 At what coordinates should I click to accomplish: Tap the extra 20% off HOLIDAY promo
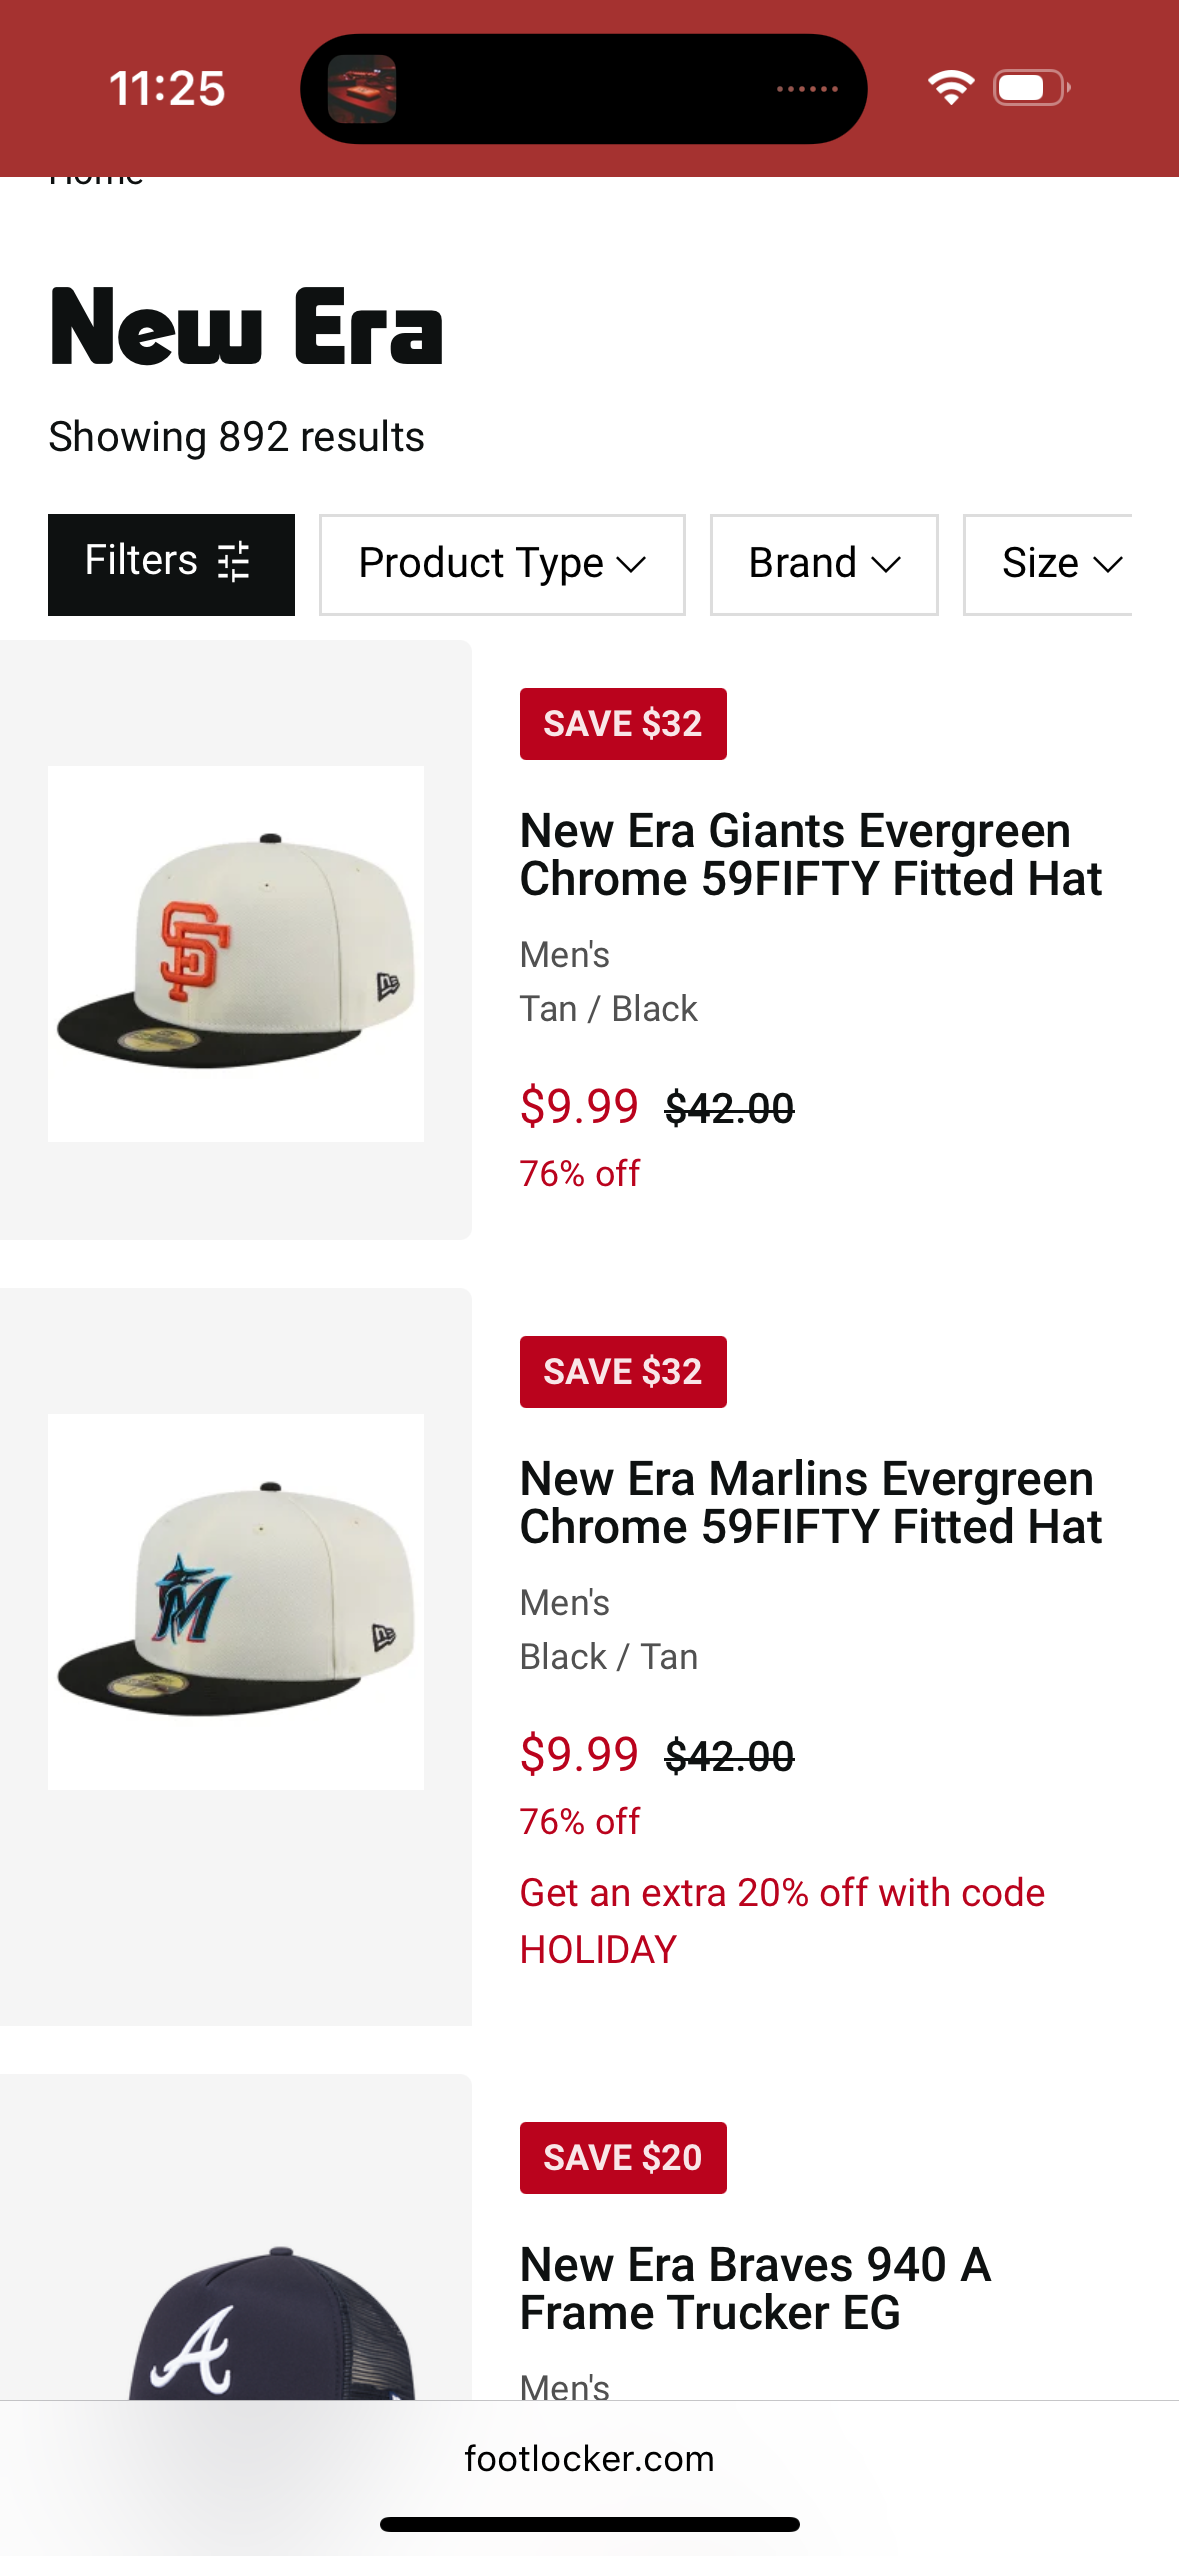tap(782, 1920)
